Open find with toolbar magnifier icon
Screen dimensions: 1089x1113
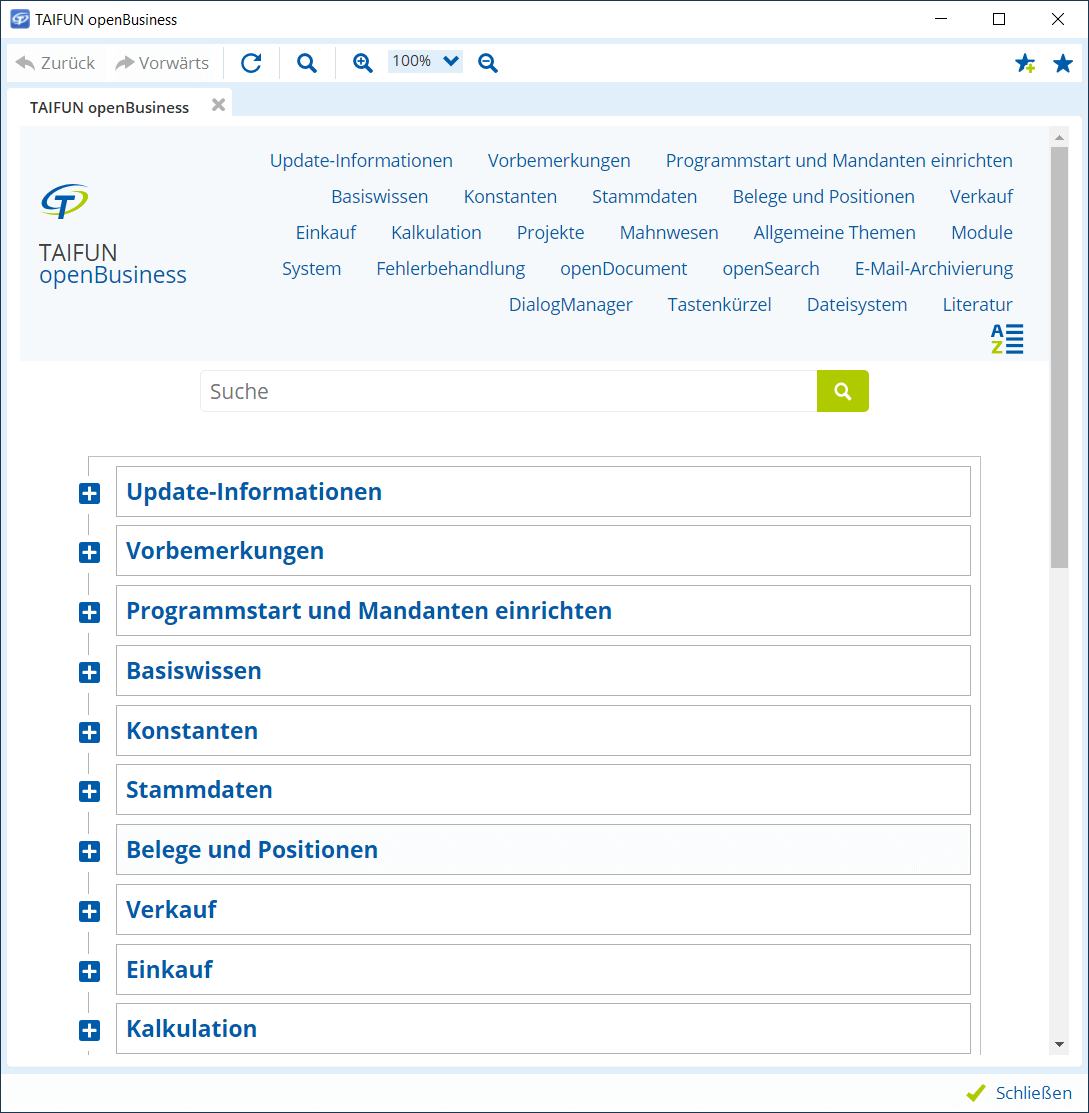tap(307, 63)
